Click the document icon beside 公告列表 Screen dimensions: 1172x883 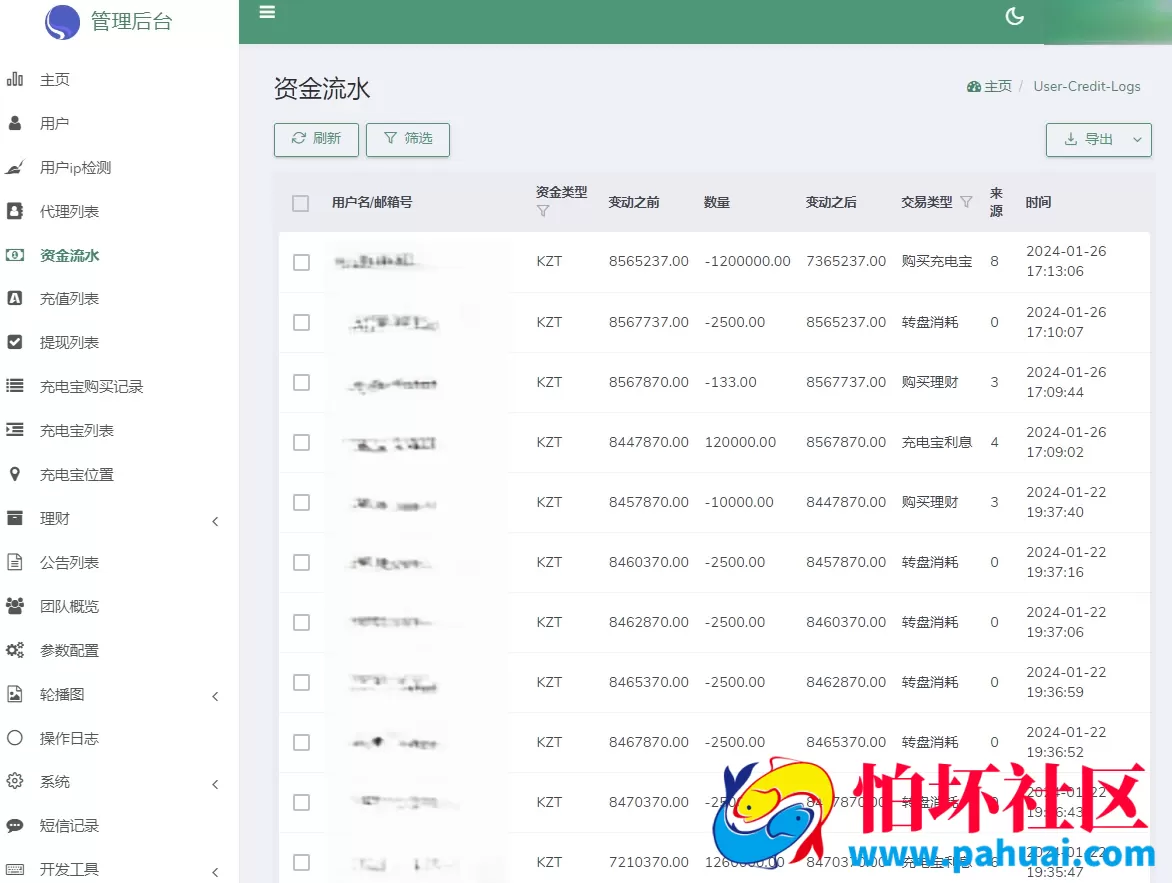click(x=15, y=562)
